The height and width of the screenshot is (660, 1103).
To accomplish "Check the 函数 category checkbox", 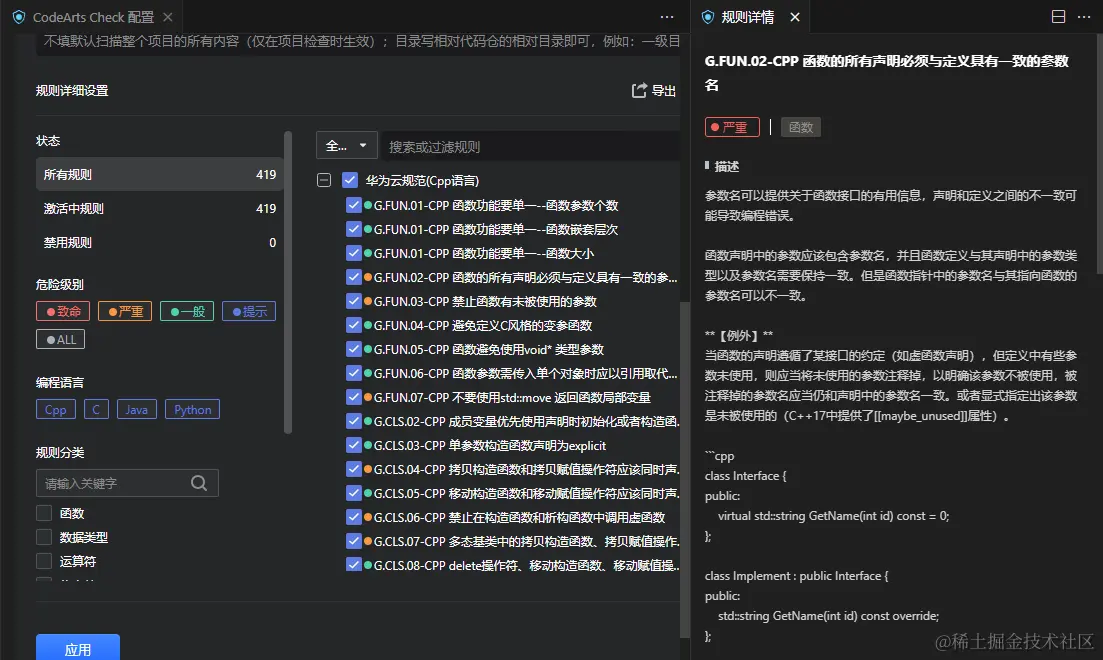I will pyautogui.click(x=44, y=513).
